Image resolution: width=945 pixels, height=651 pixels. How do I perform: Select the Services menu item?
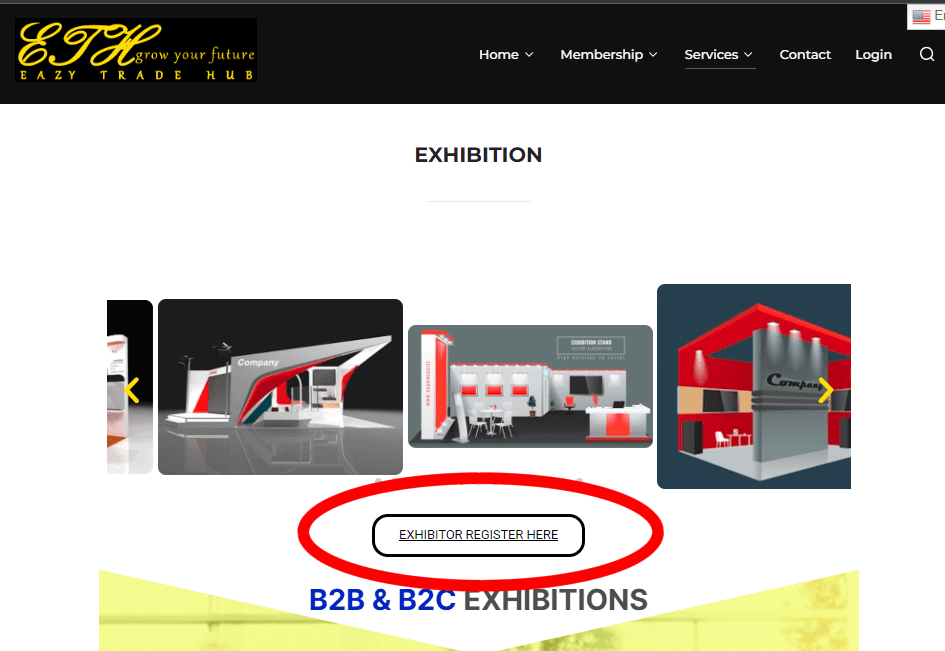coord(711,54)
